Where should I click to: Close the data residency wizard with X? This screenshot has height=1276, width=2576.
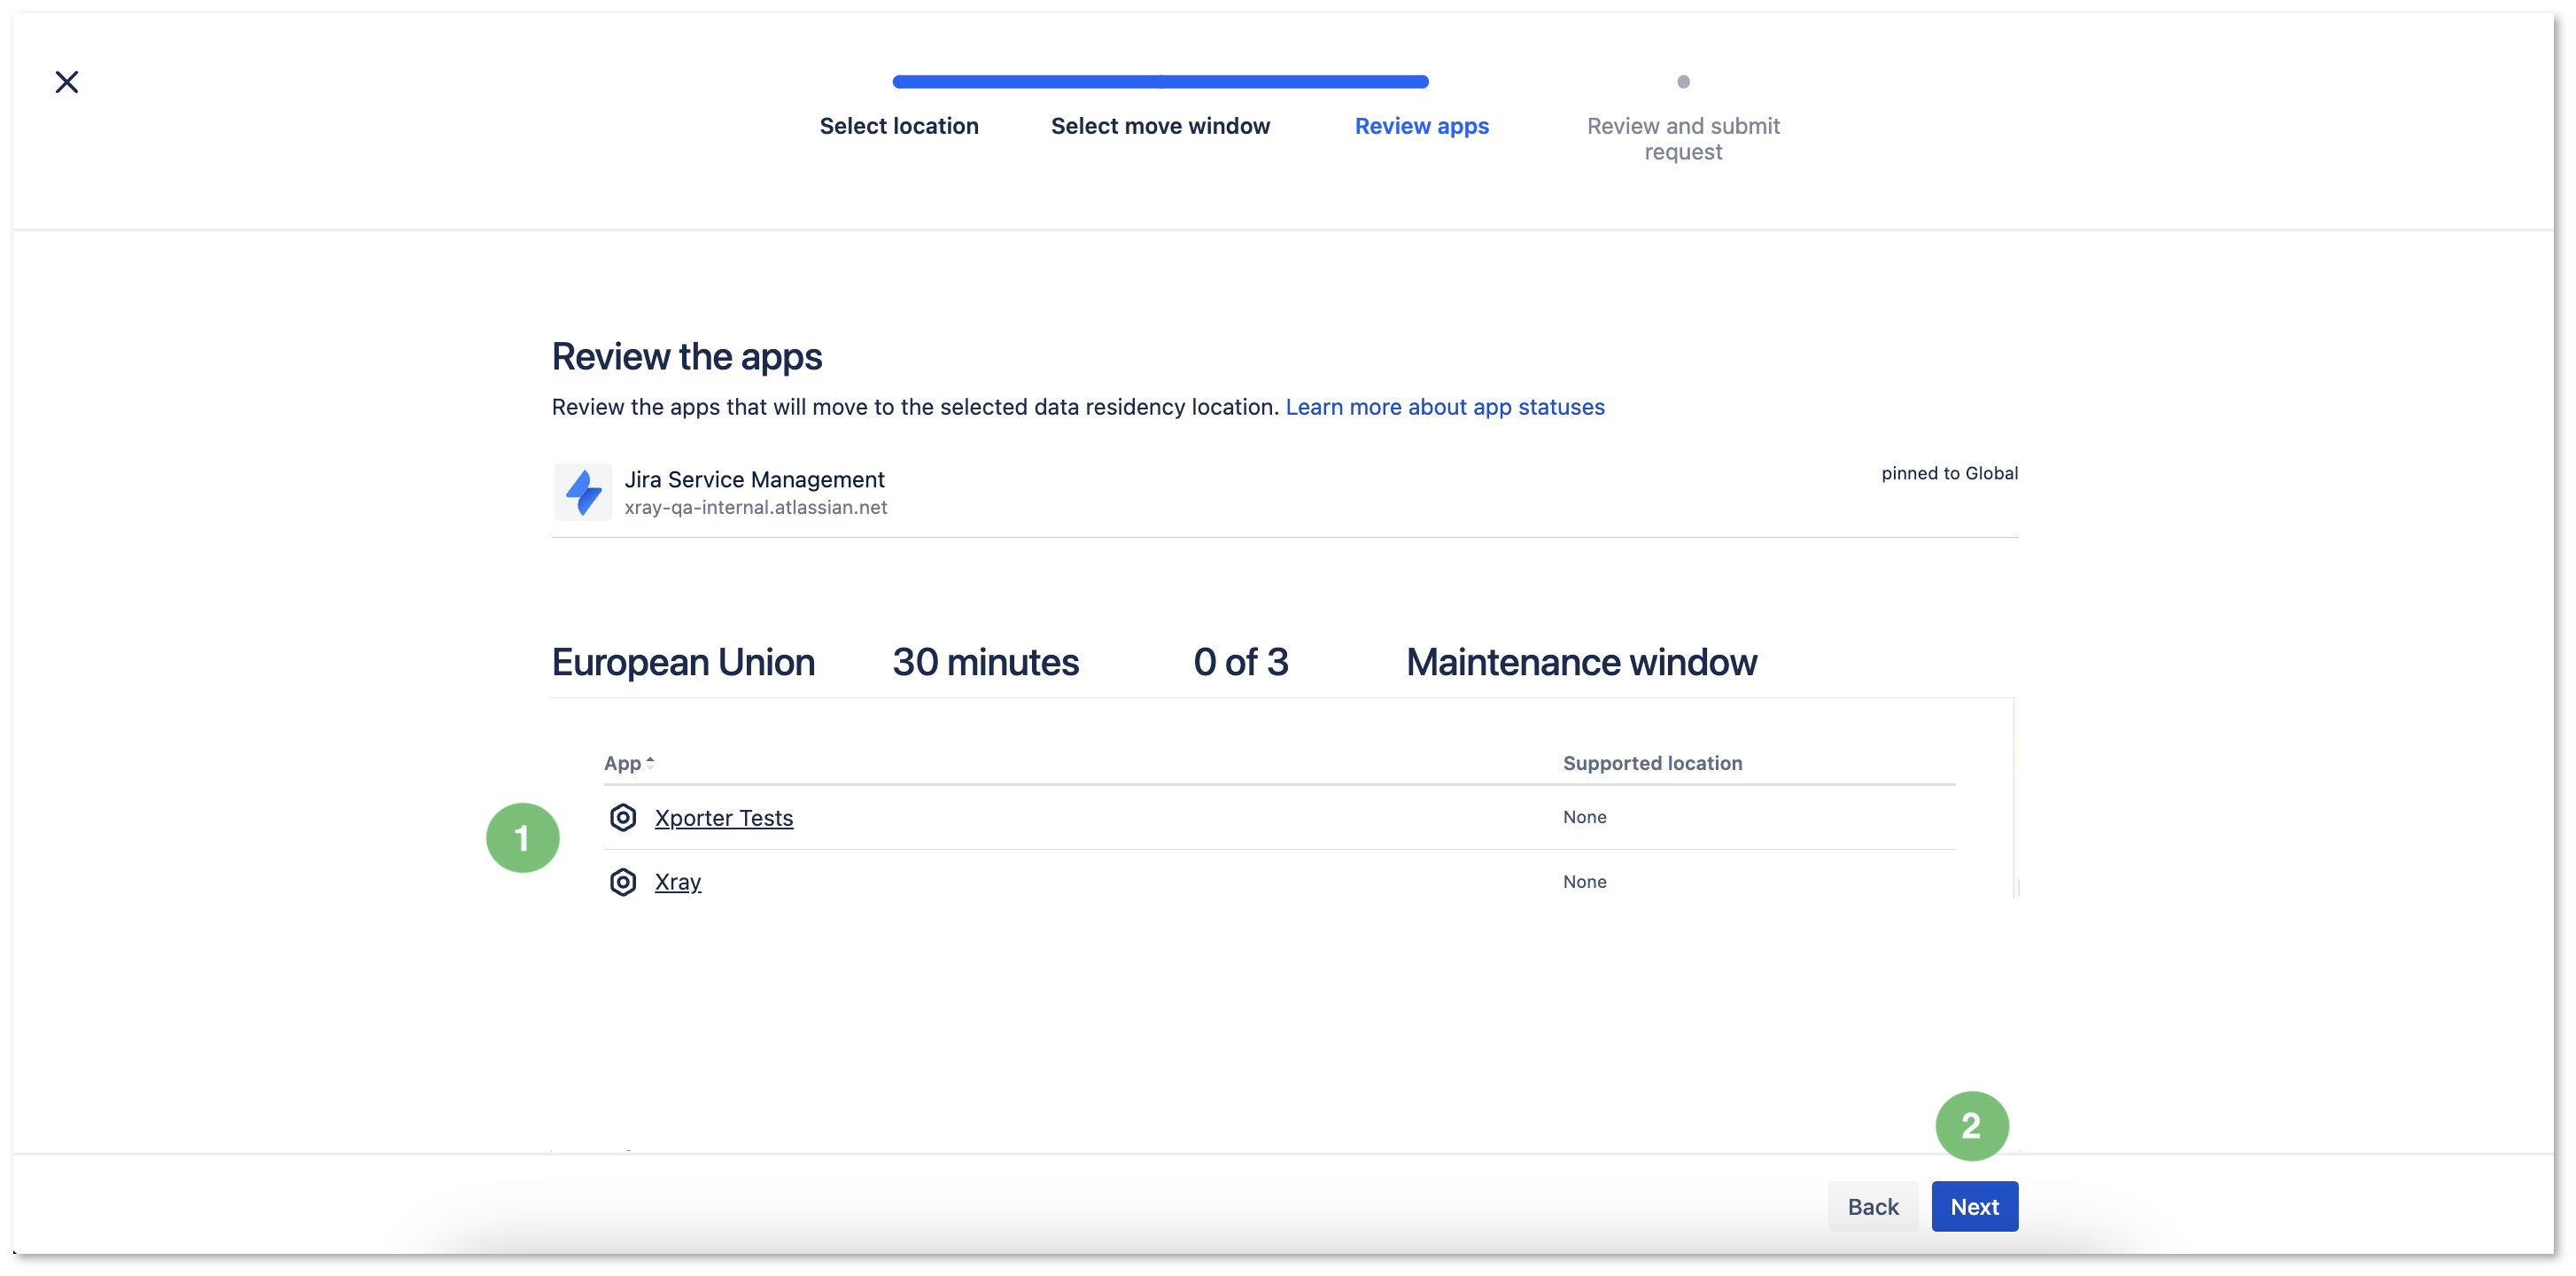67,82
